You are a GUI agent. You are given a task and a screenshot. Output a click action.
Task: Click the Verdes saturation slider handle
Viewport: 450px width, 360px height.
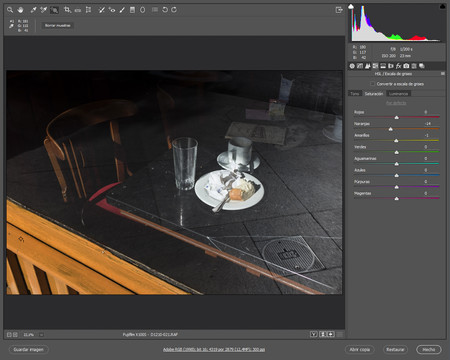pyautogui.click(x=397, y=152)
